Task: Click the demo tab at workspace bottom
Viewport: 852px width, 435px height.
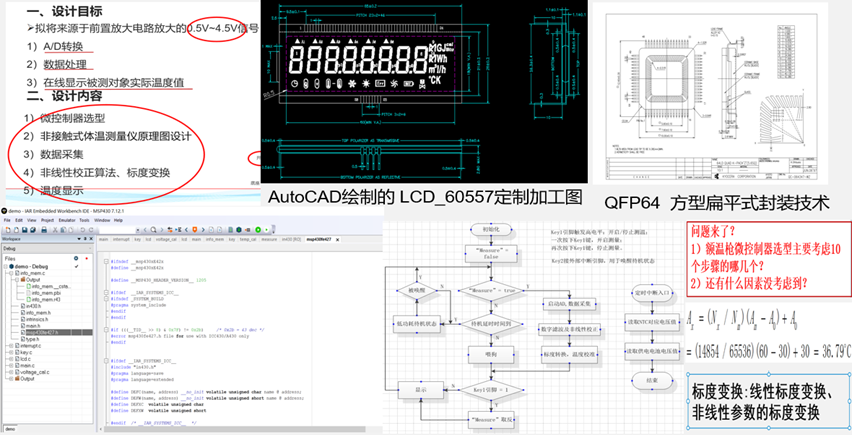Action: click(x=10, y=429)
